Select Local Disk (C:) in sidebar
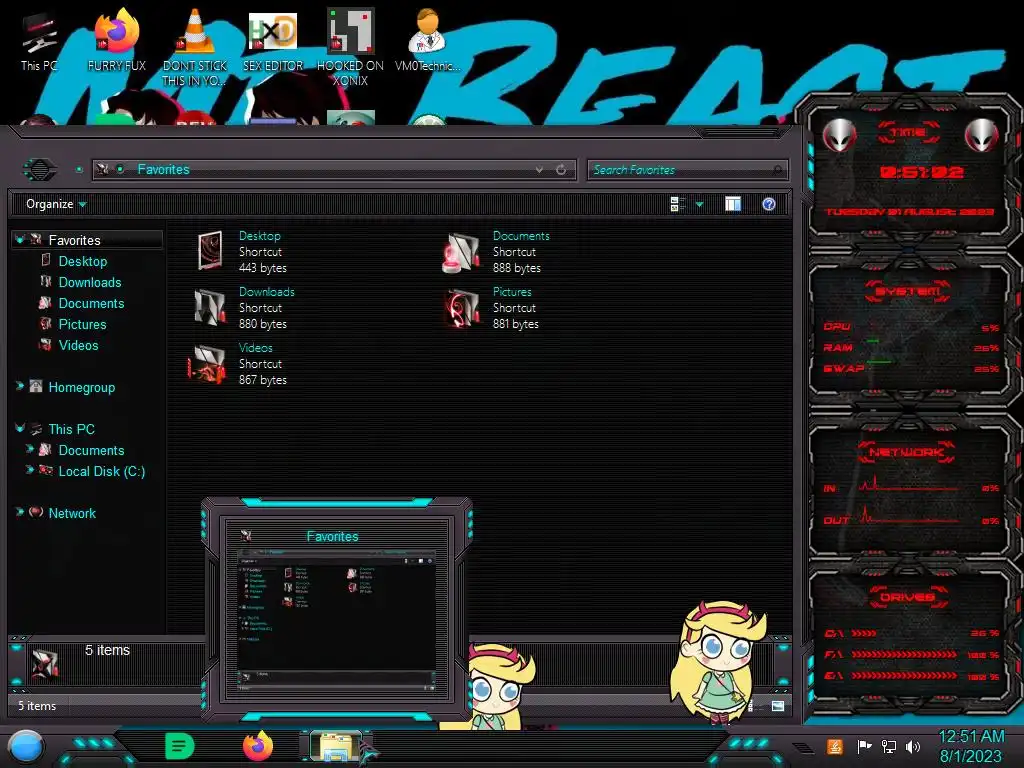1024x768 pixels. pos(102,471)
